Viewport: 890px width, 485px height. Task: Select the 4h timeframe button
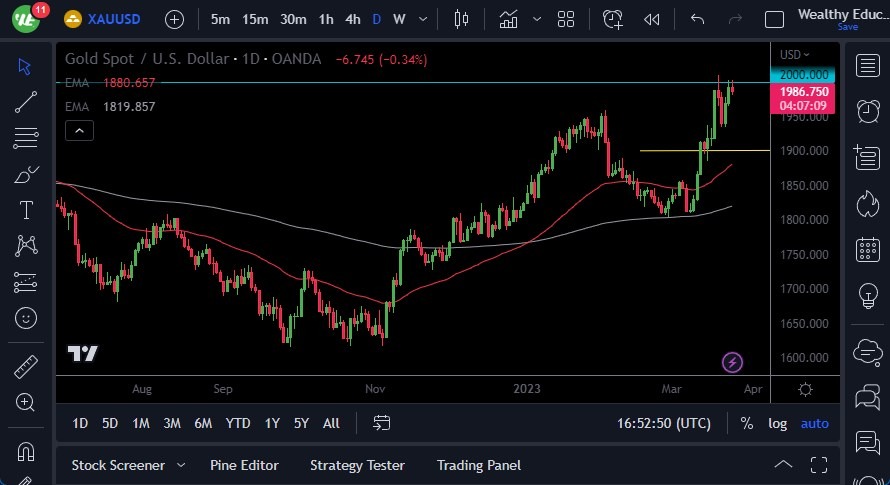pyautogui.click(x=352, y=19)
